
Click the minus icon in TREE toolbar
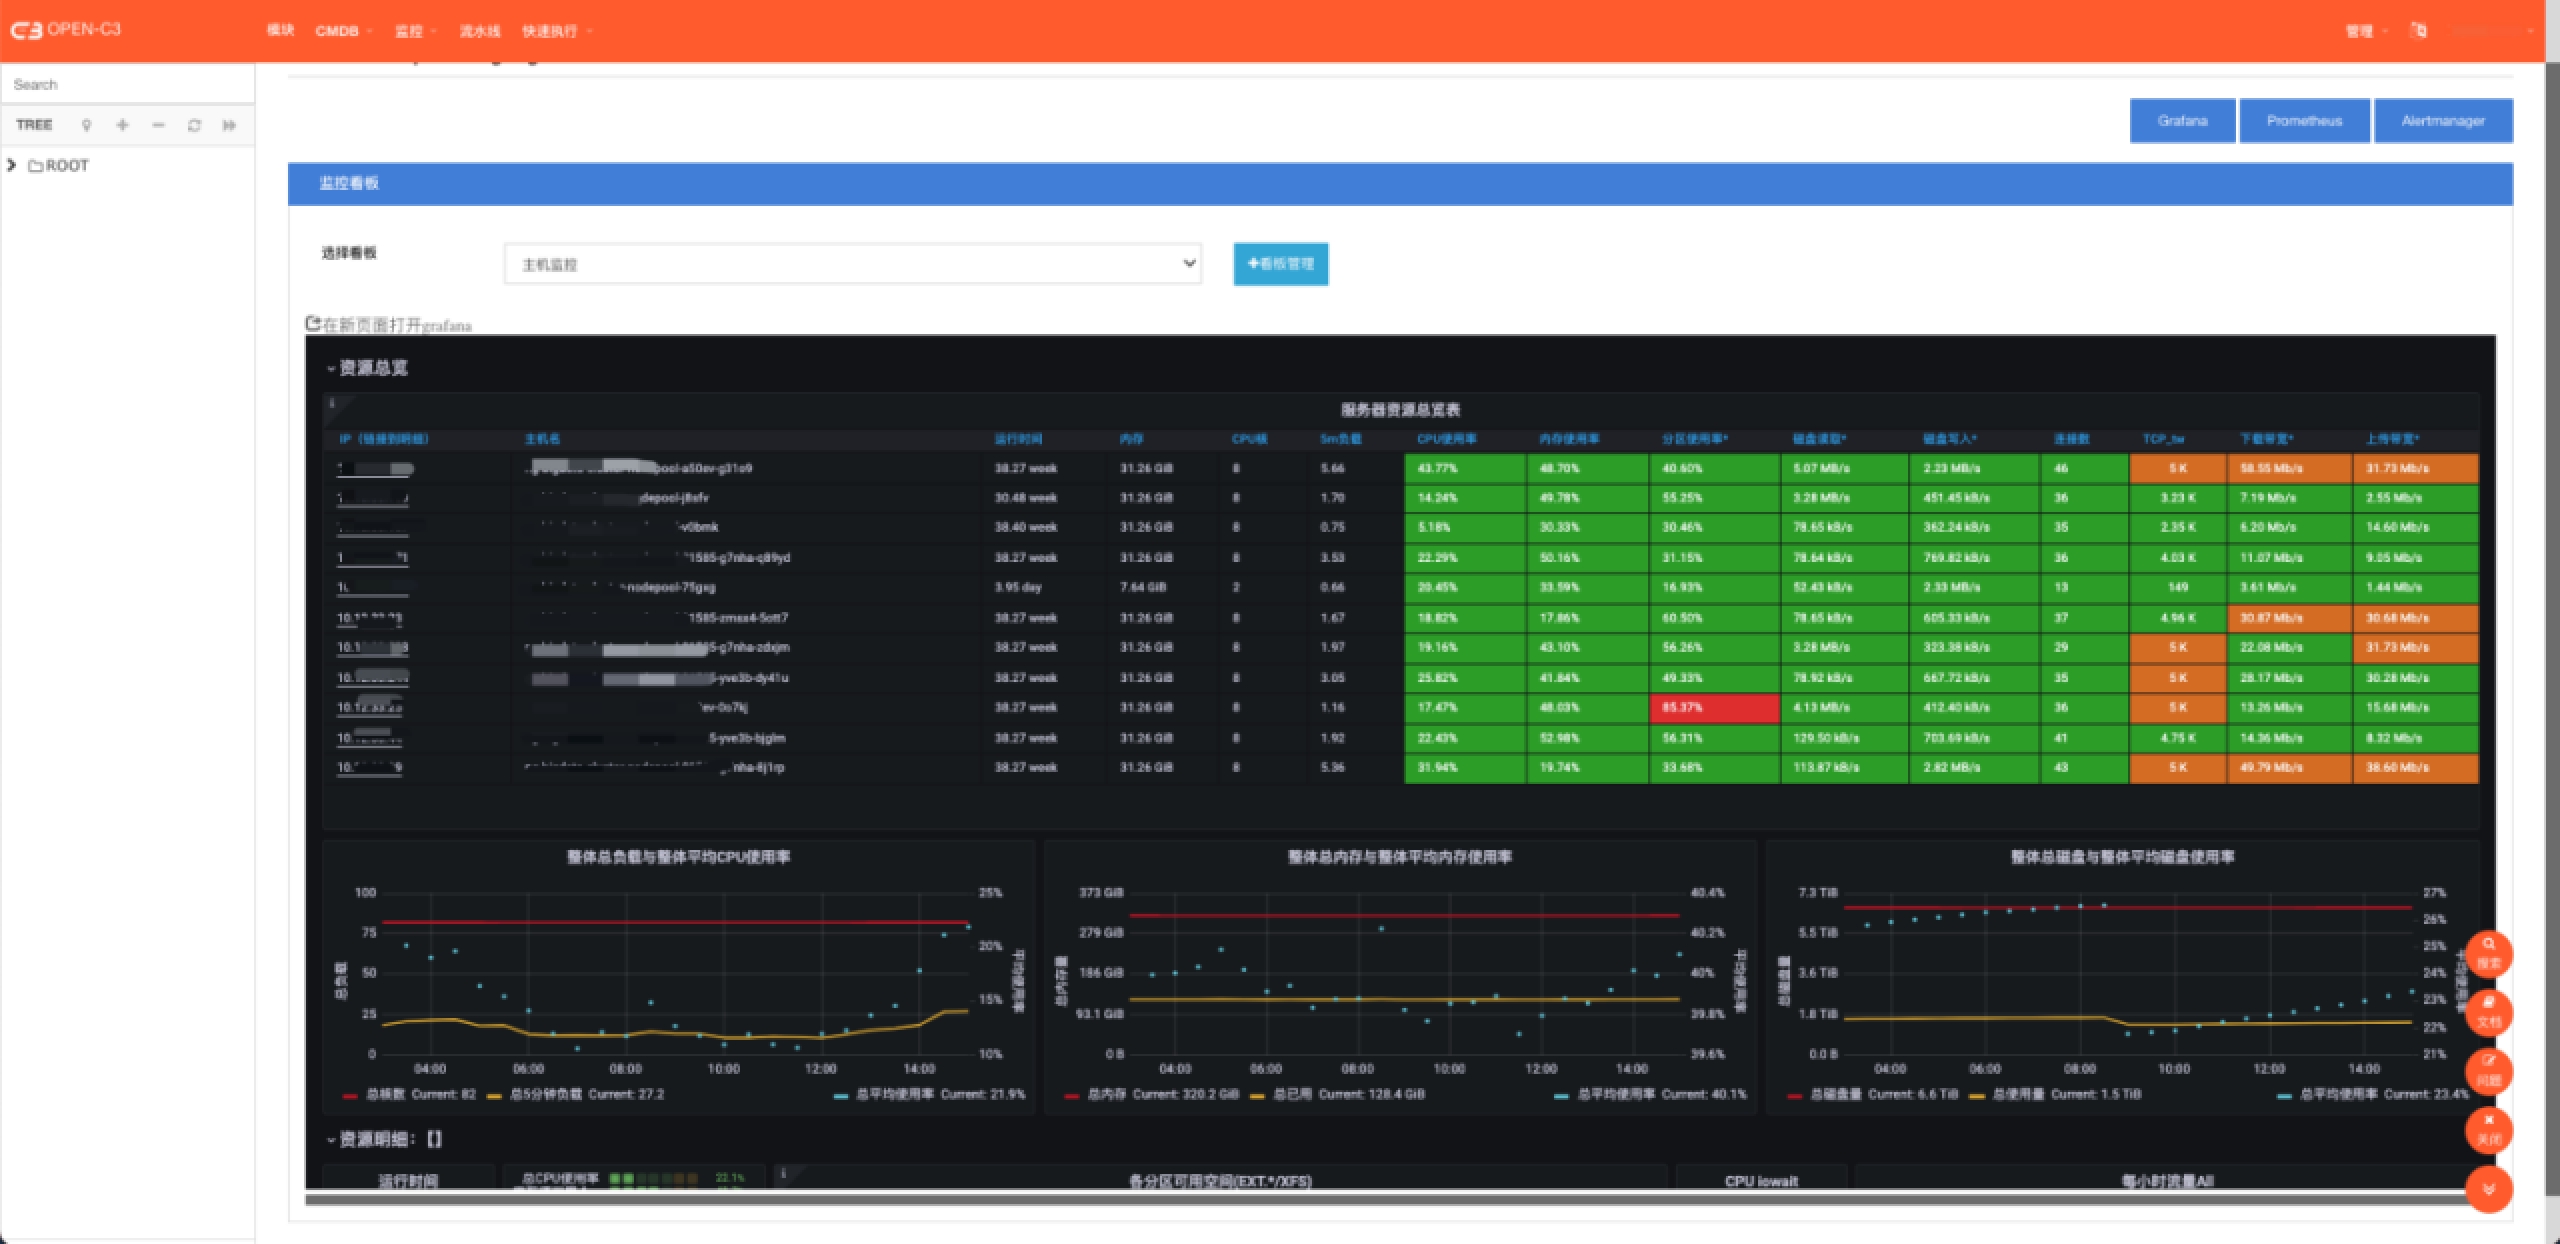click(158, 125)
